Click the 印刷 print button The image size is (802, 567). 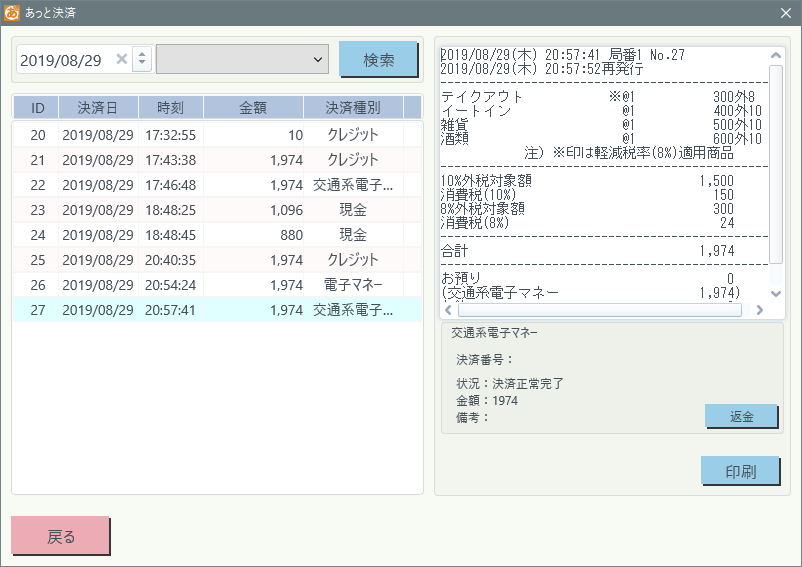click(741, 471)
